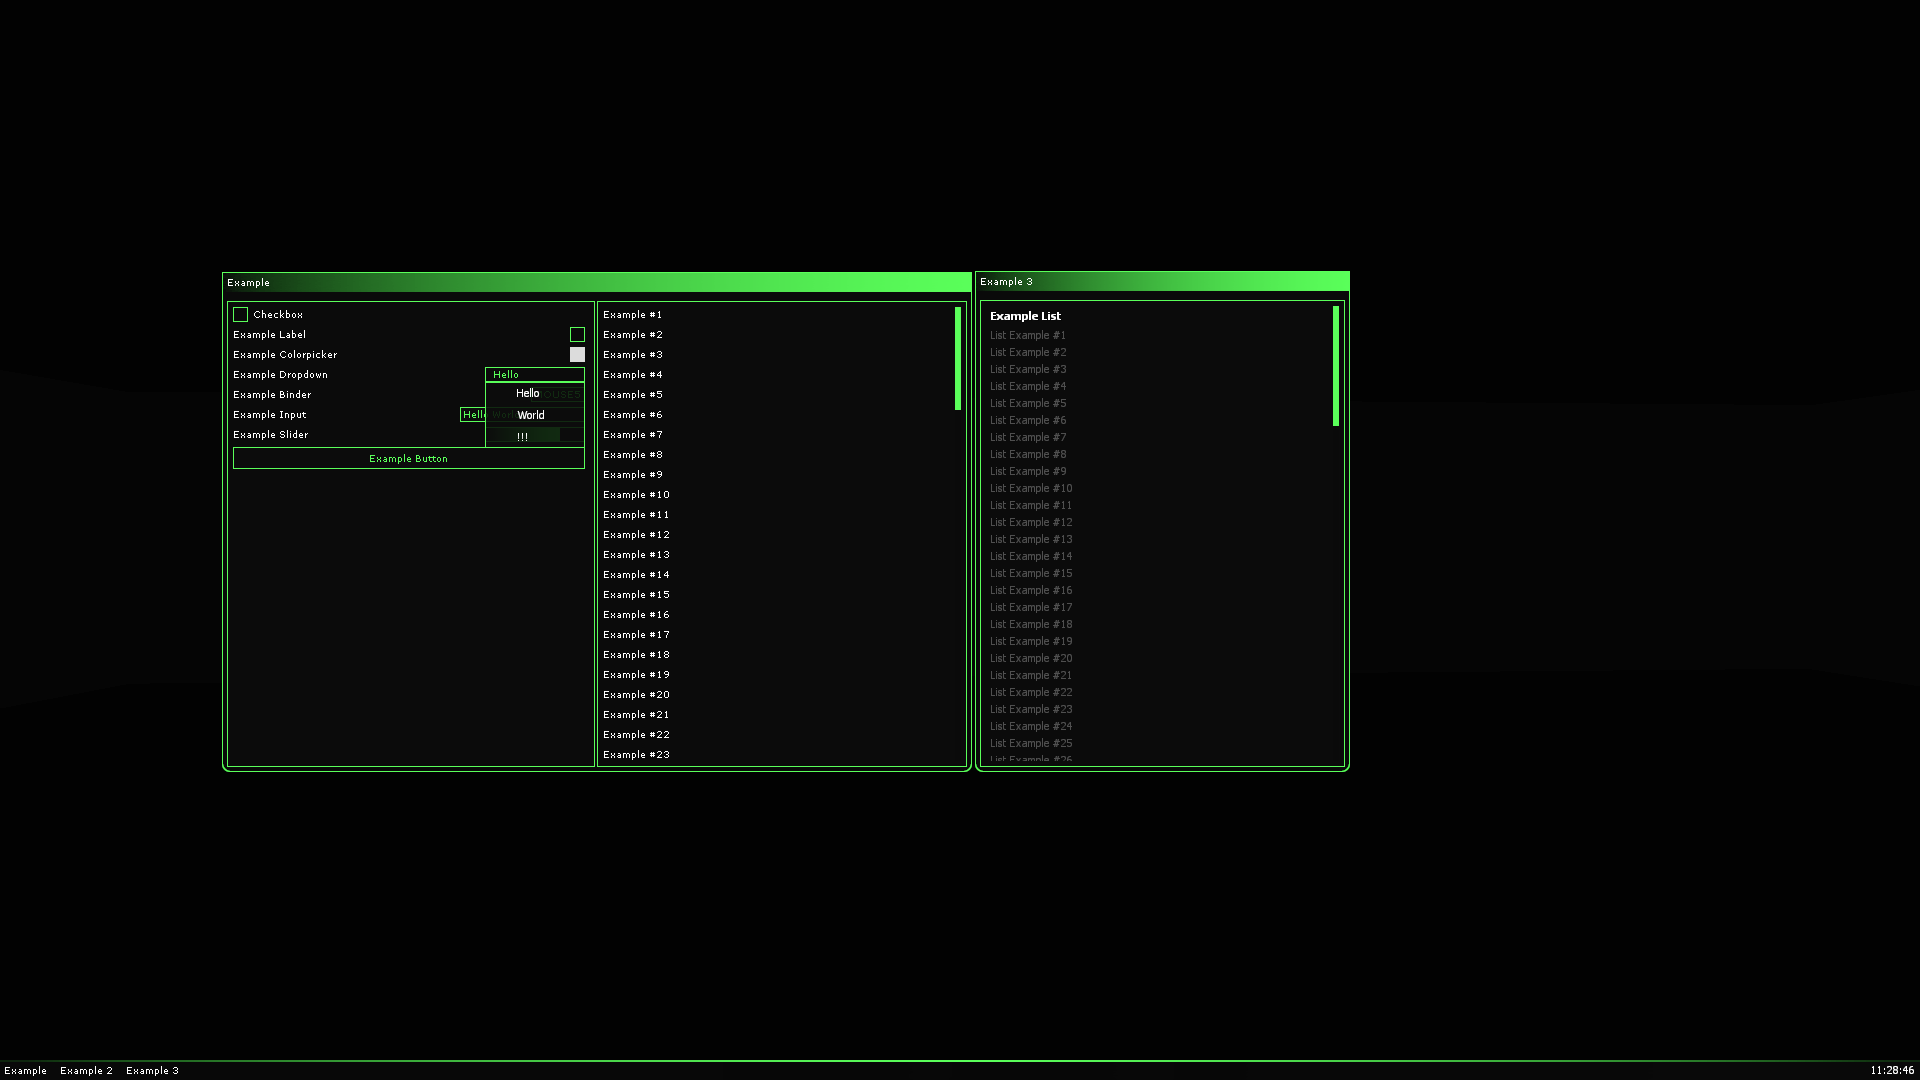
Task: Select 'List Example #16' row
Action: point(1031,590)
